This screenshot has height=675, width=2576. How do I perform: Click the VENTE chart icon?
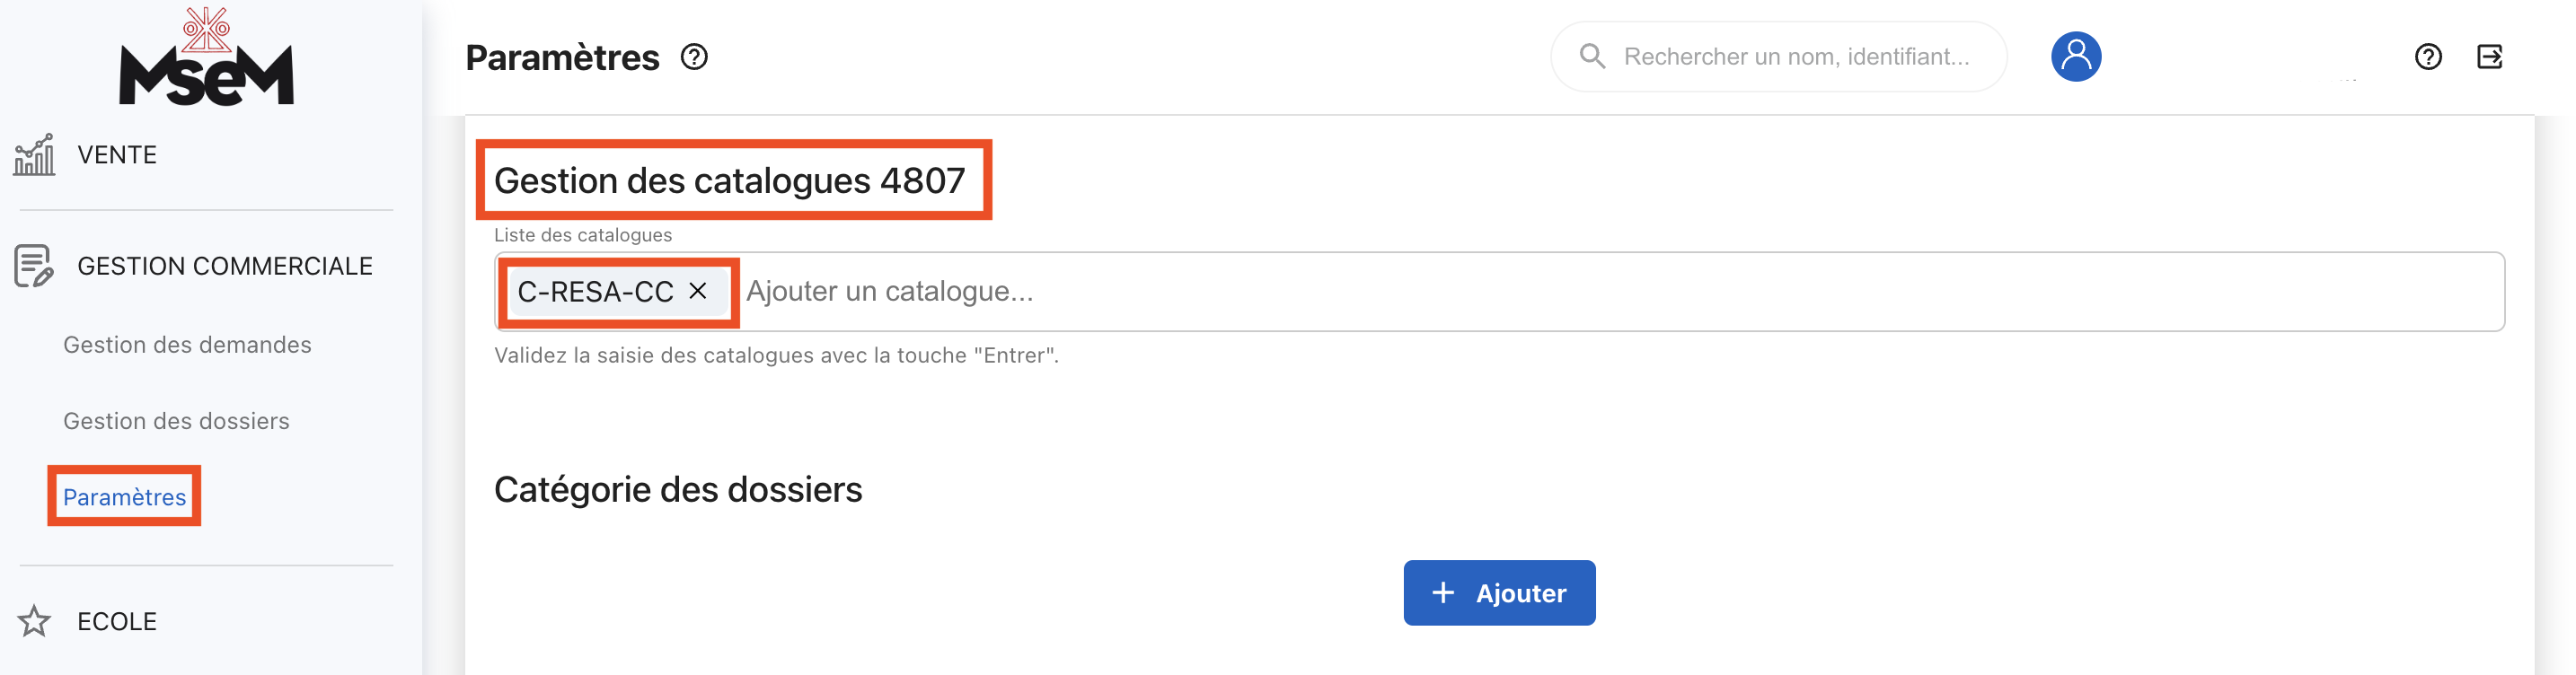click(34, 155)
